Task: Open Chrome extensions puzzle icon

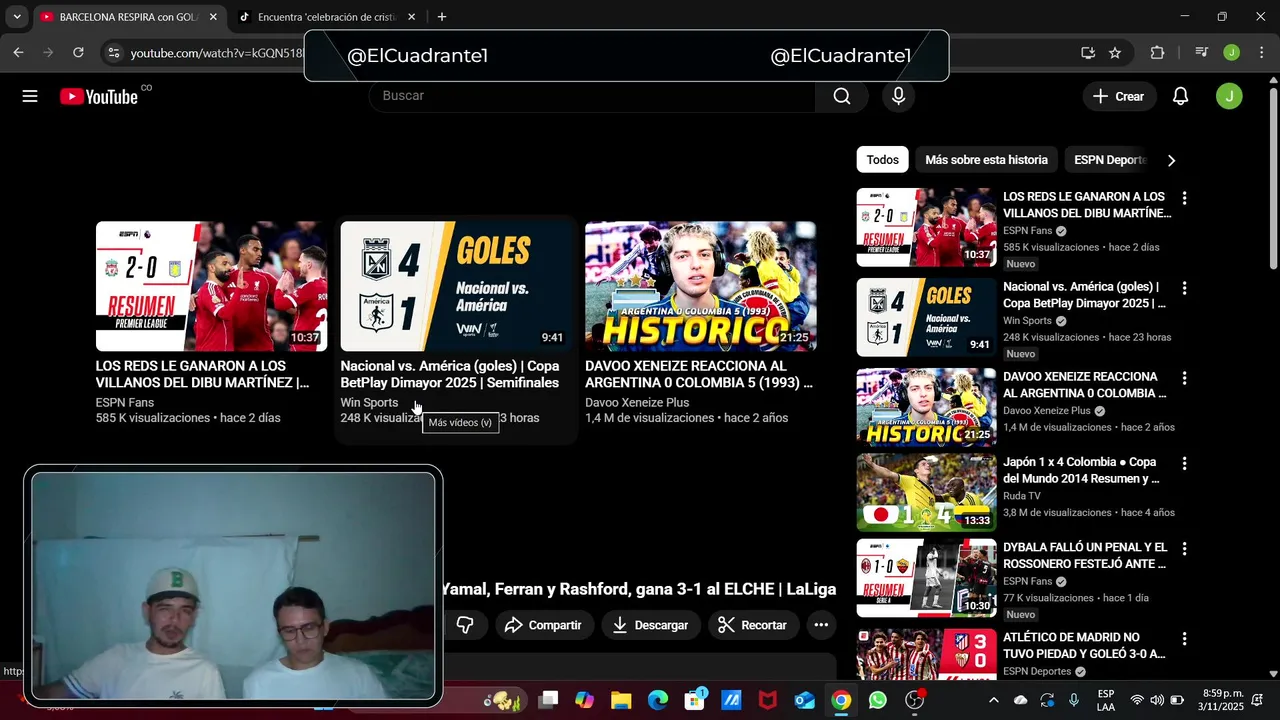Action: 1157,53
